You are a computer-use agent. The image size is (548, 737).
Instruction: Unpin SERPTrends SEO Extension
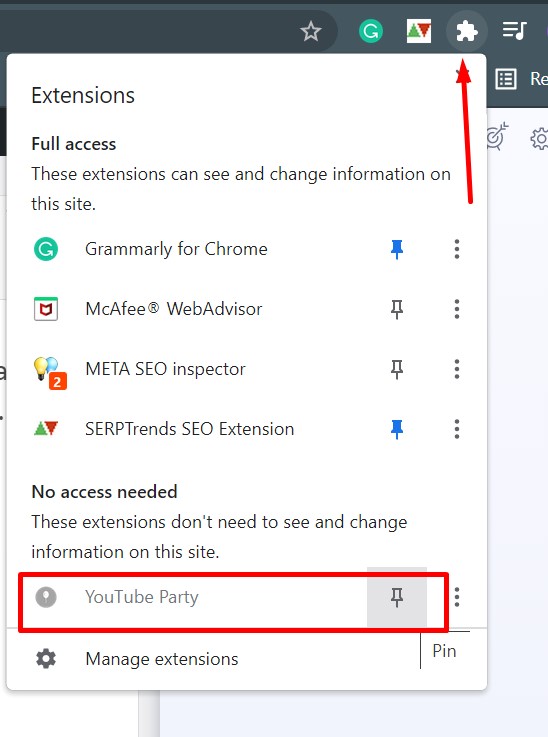pyautogui.click(x=397, y=429)
